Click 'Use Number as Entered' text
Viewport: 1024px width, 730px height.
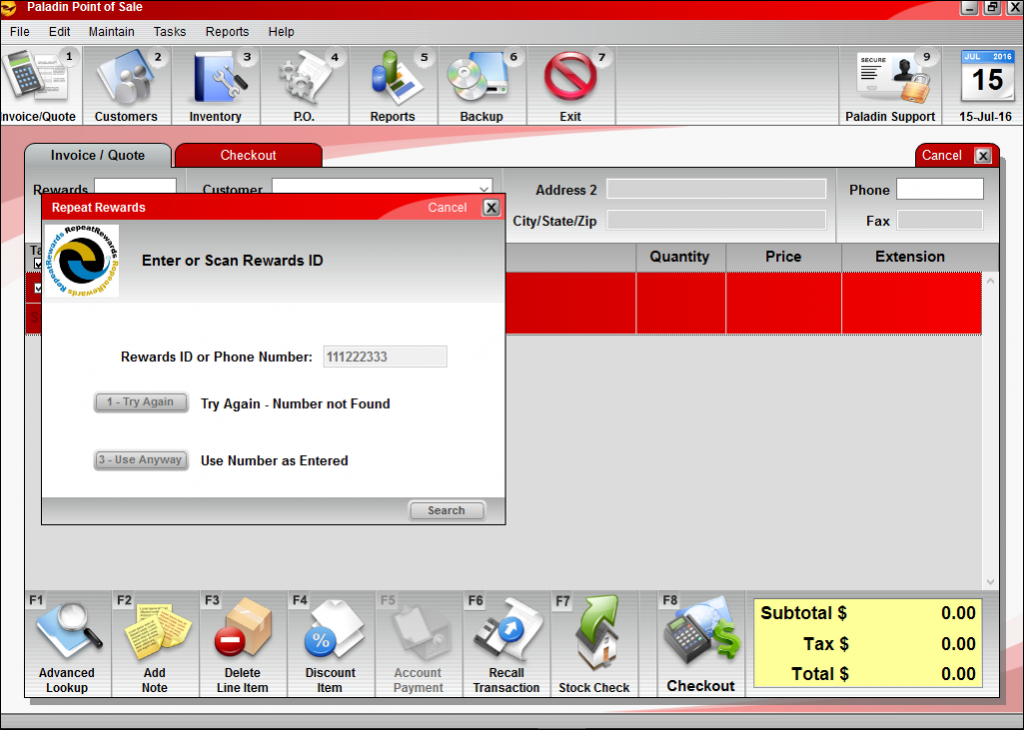[x=274, y=460]
